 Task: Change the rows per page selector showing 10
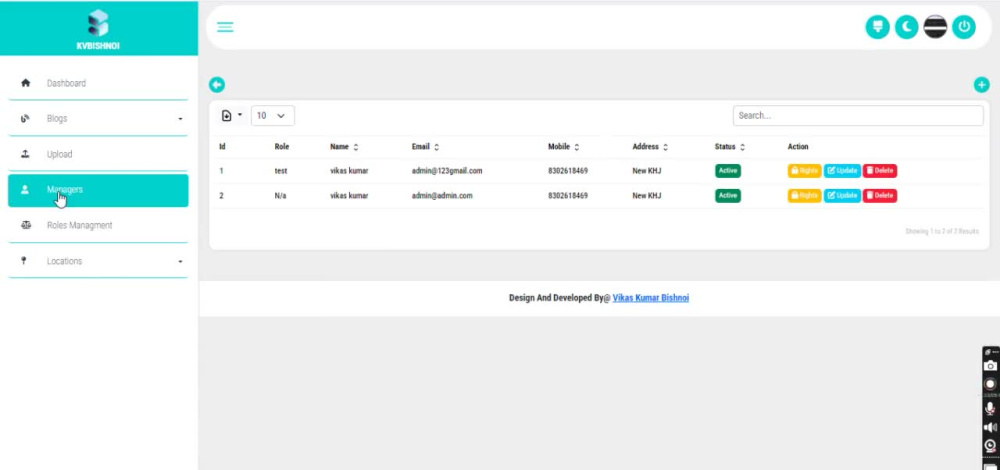(x=273, y=115)
